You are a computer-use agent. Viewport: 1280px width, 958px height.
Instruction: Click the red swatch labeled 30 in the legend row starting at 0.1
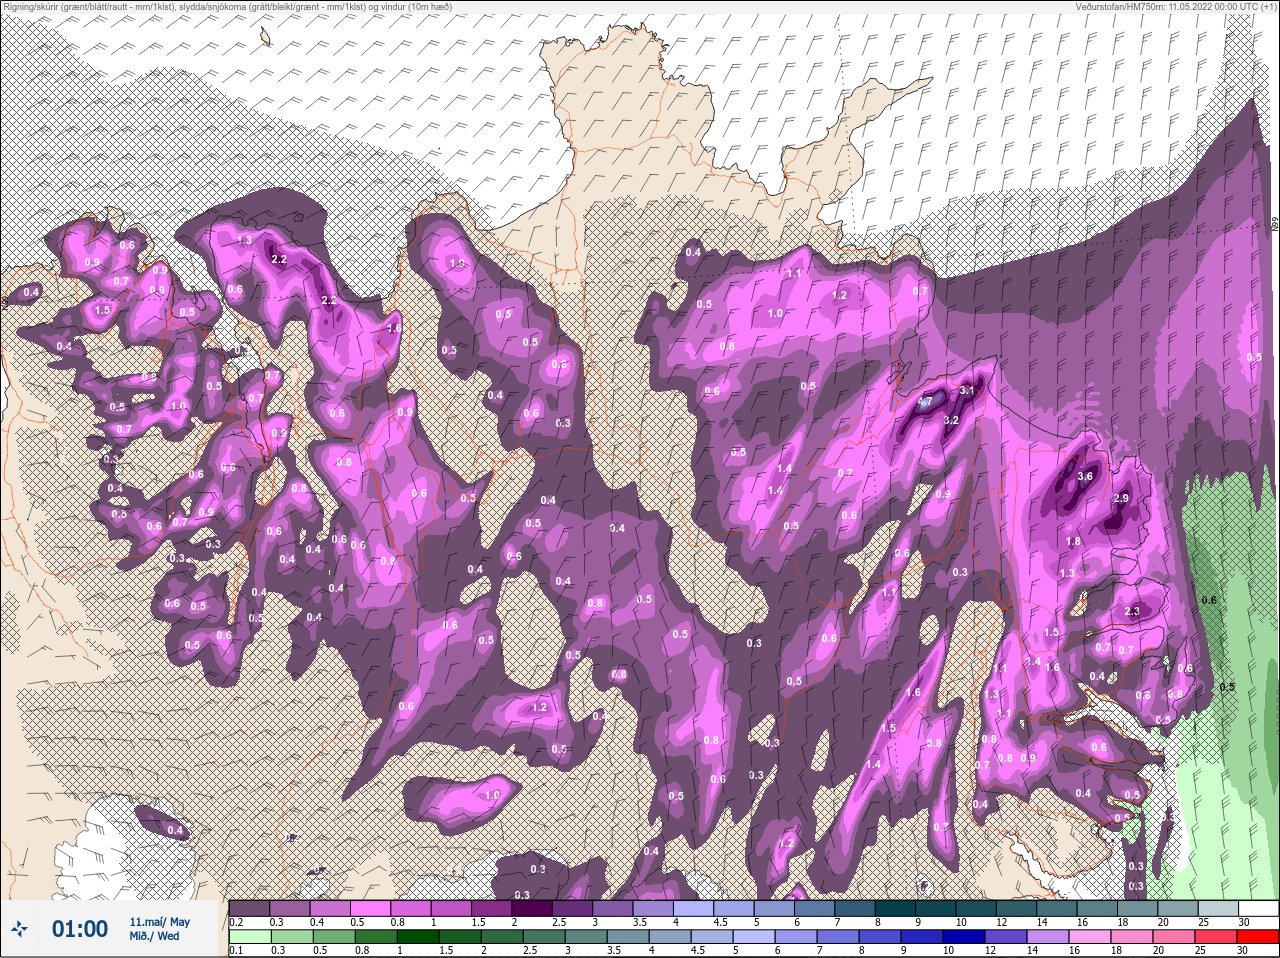tap(1257, 937)
